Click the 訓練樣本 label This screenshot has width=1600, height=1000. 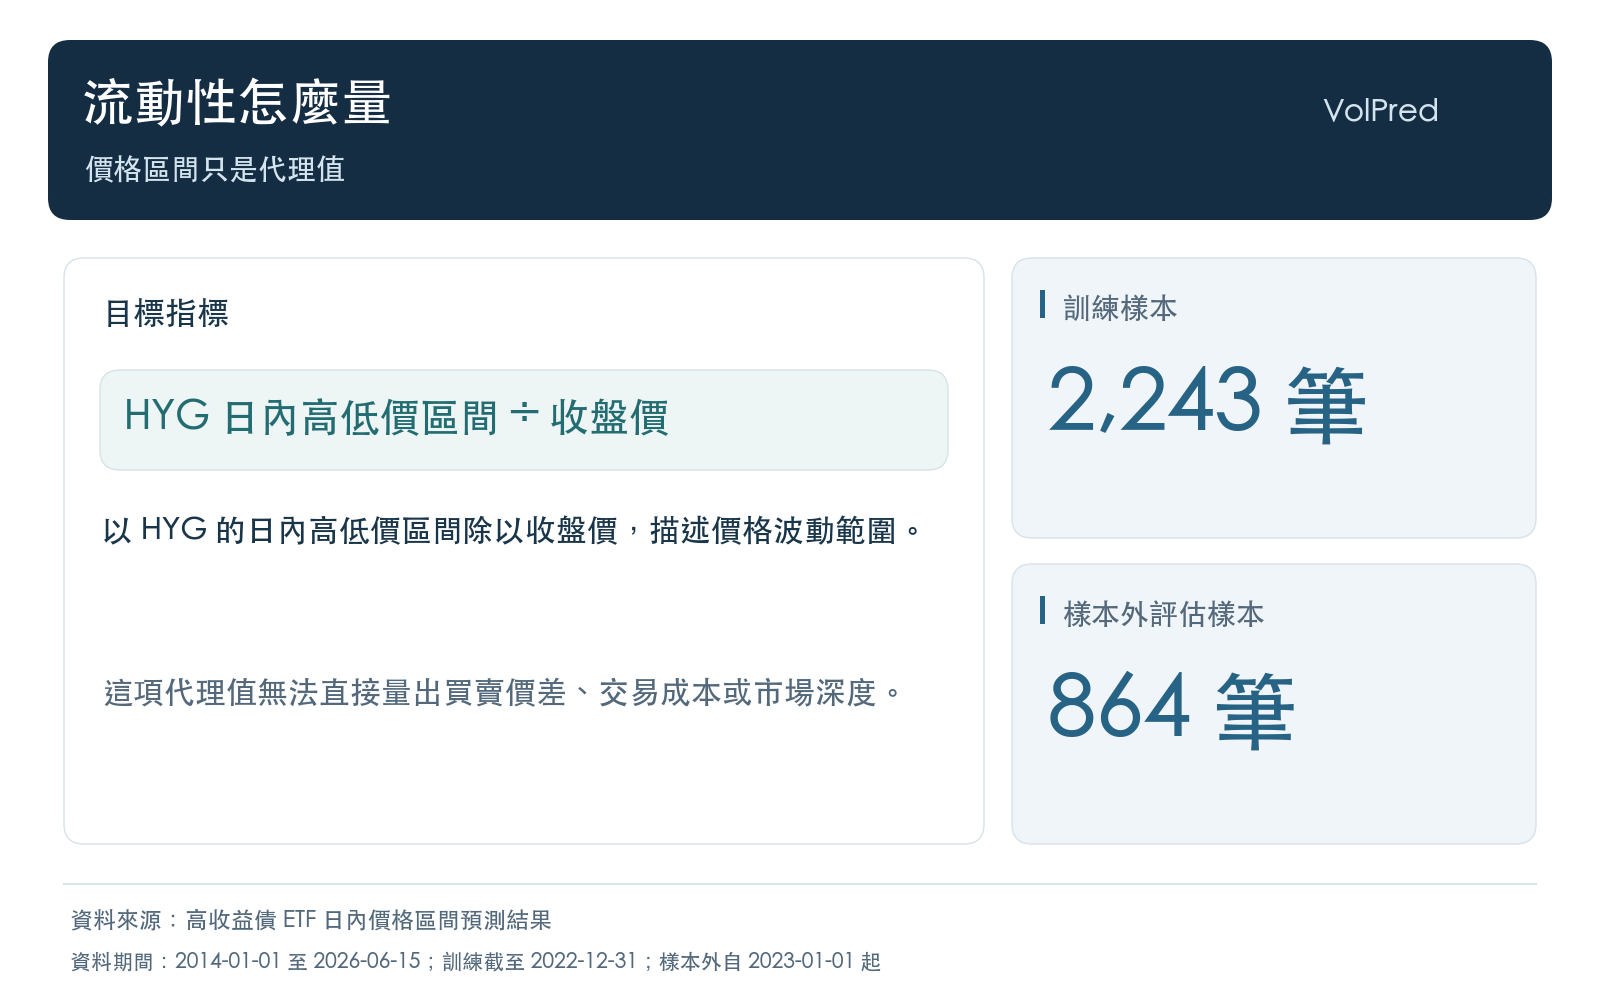[x=1120, y=308]
